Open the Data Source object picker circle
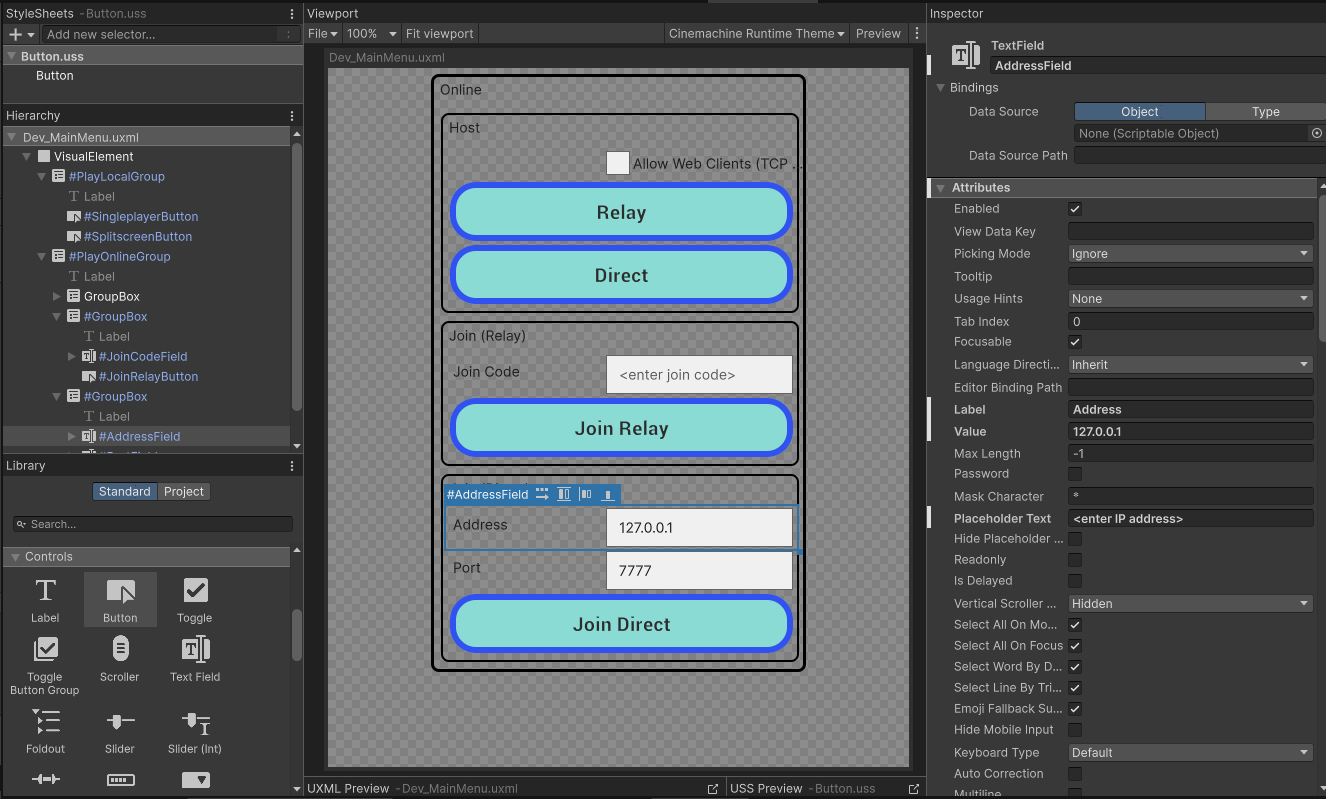The width and height of the screenshot is (1326, 799). [x=1316, y=133]
